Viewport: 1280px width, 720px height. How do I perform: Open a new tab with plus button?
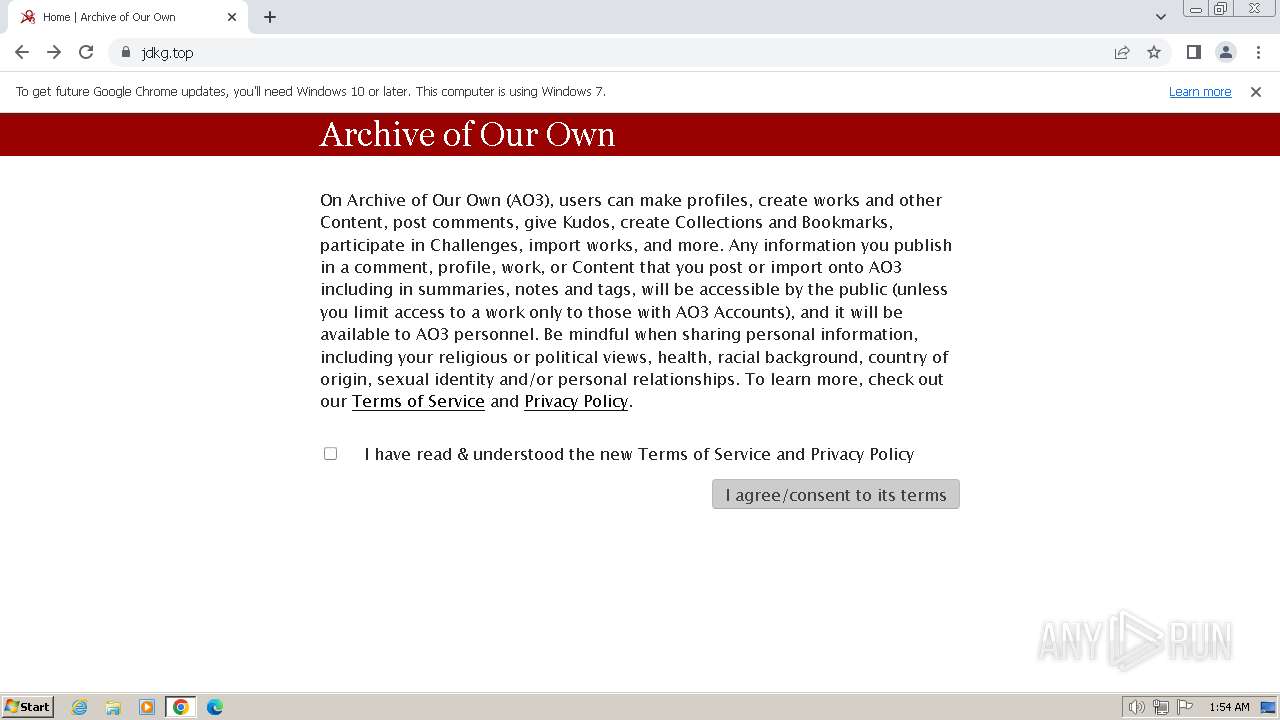click(270, 17)
